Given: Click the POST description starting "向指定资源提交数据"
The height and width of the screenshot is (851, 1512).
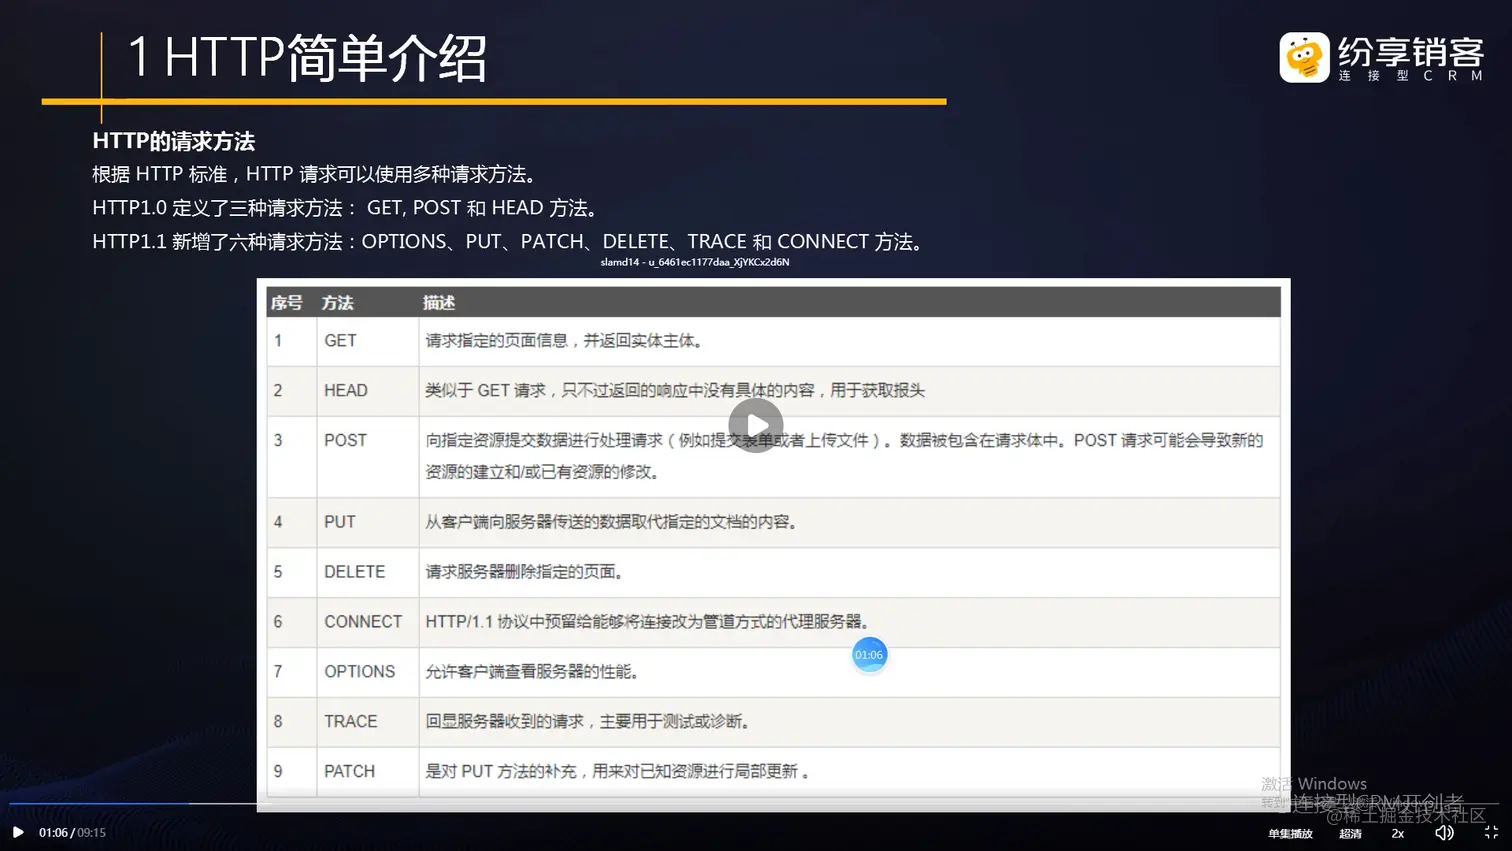Looking at the screenshot, I should pyautogui.click(x=844, y=456).
